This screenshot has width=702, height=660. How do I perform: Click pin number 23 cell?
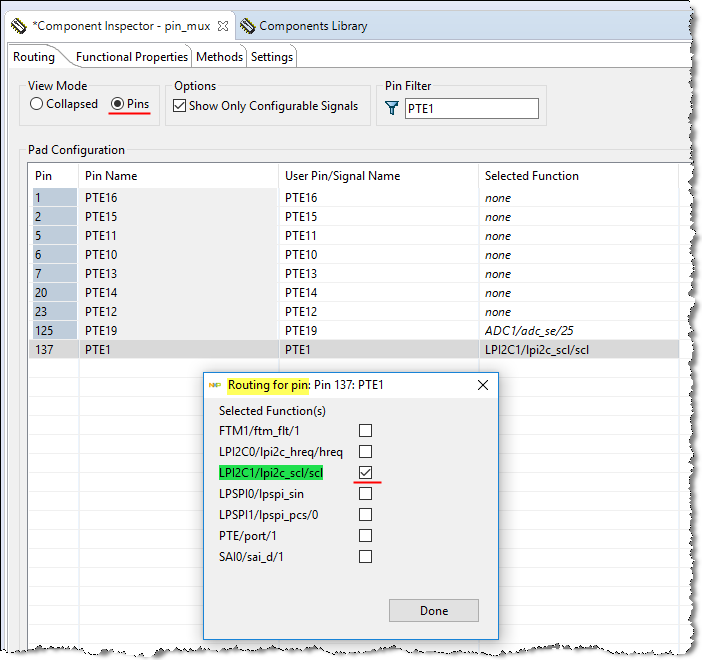[x=54, y=312]
